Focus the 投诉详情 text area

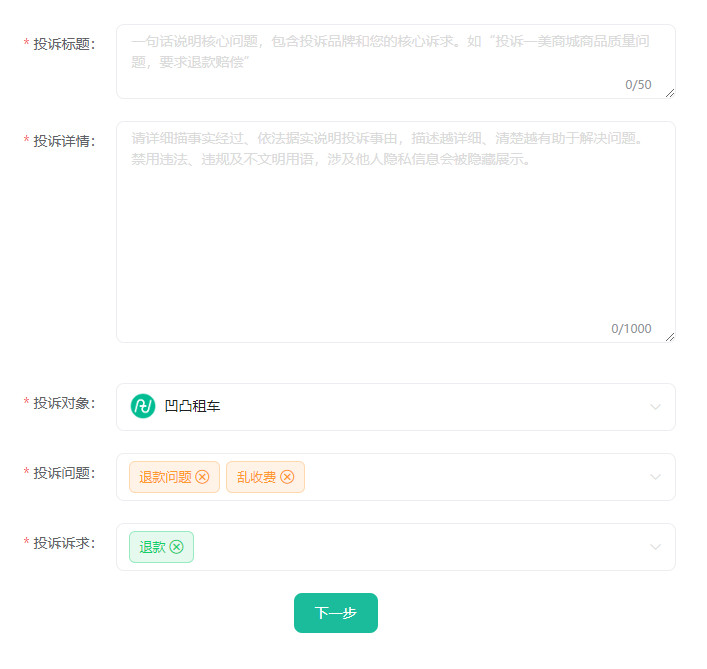396,232
